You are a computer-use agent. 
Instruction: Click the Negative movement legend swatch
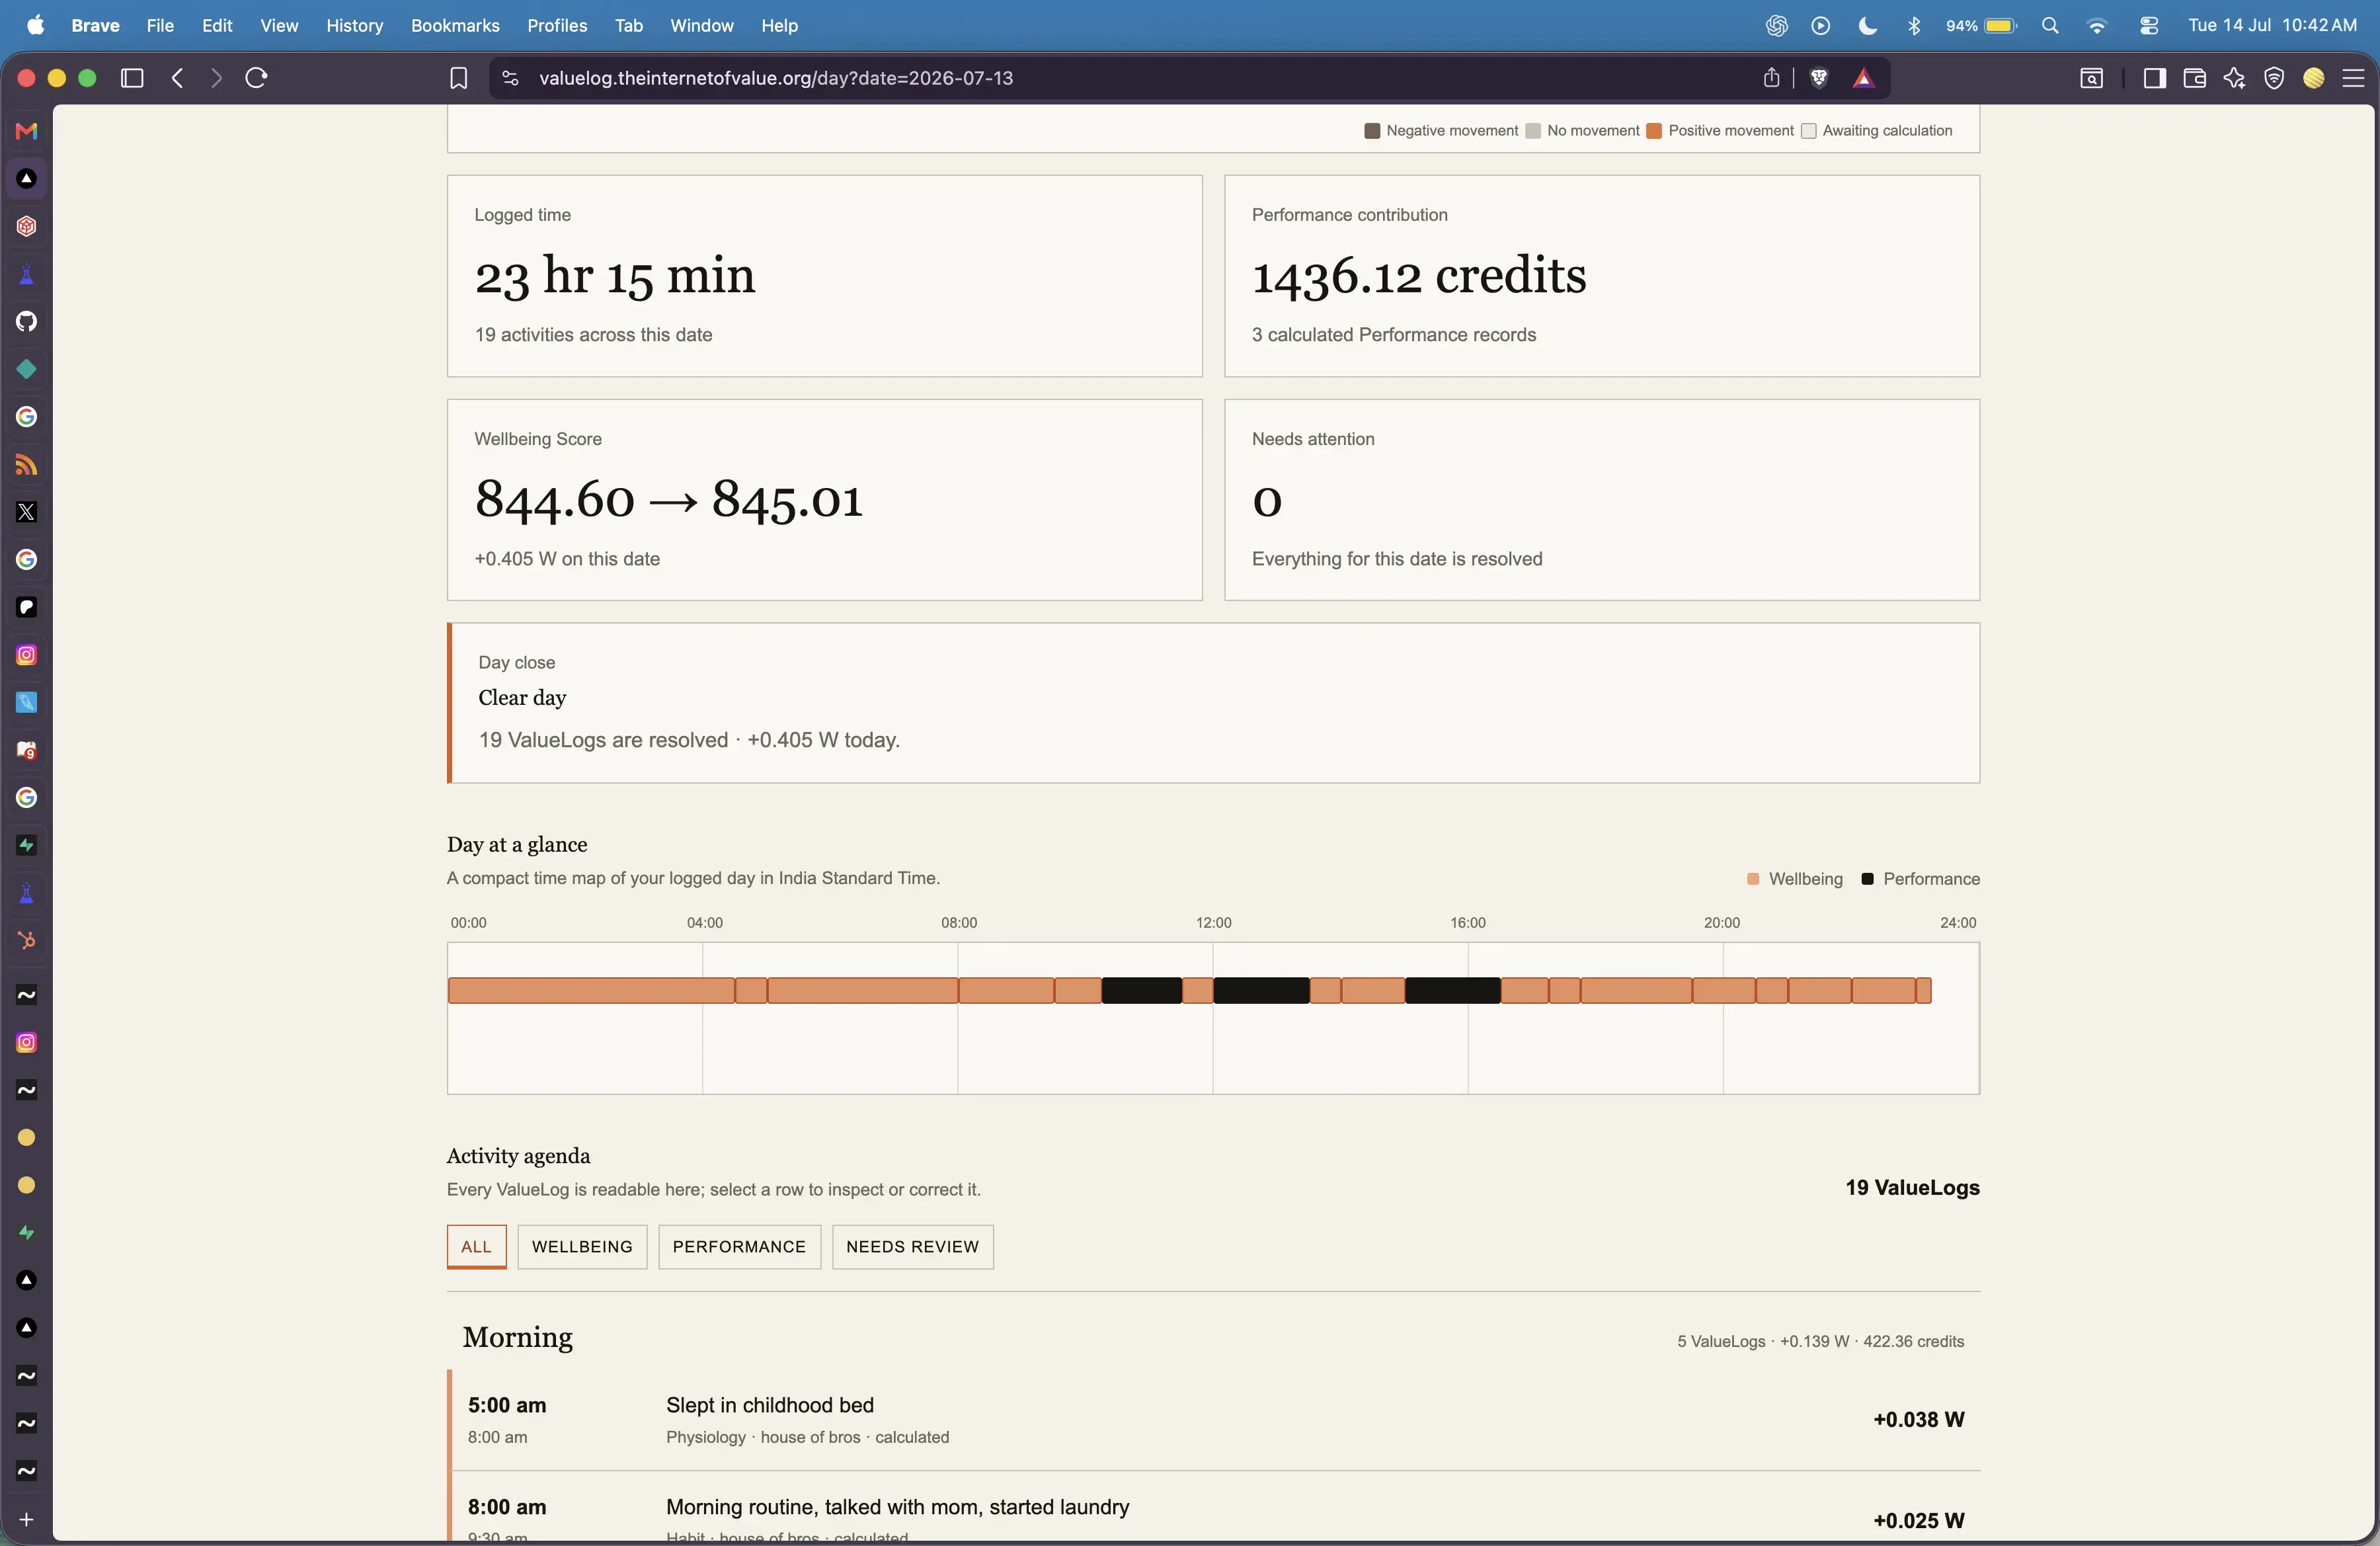1372,131
